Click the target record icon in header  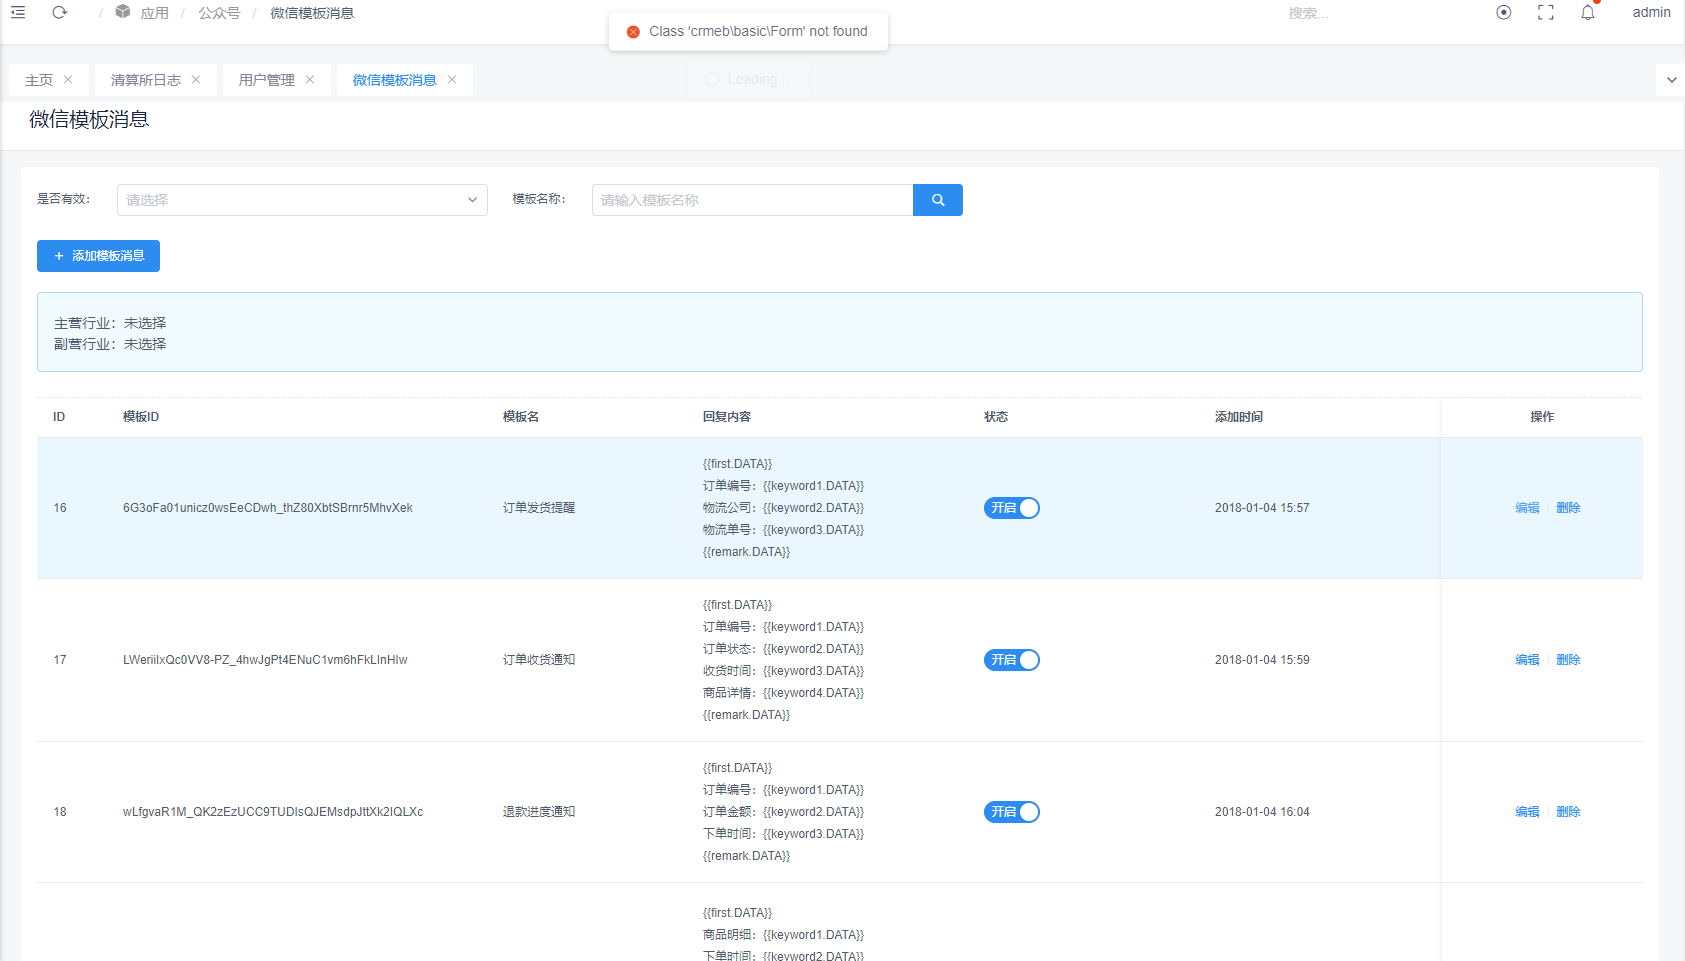1504,13
